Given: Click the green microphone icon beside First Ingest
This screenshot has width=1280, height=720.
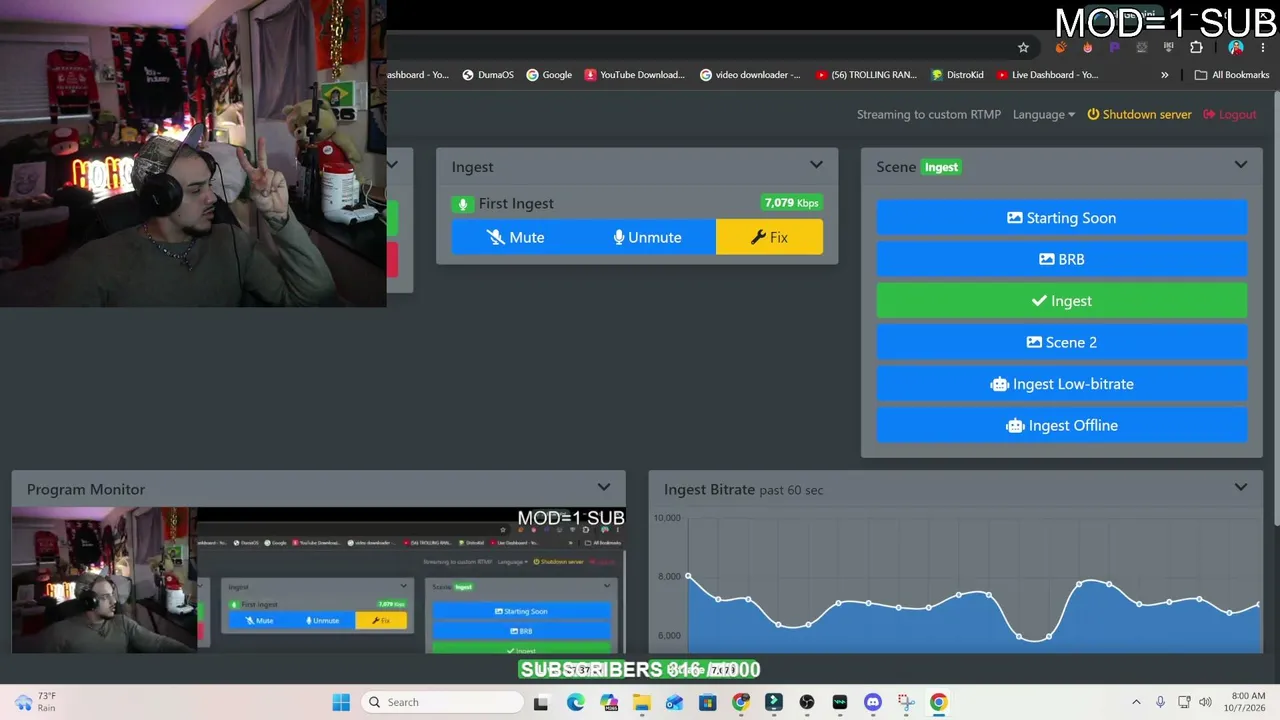Looking at the screenshot, I should 462,204.
